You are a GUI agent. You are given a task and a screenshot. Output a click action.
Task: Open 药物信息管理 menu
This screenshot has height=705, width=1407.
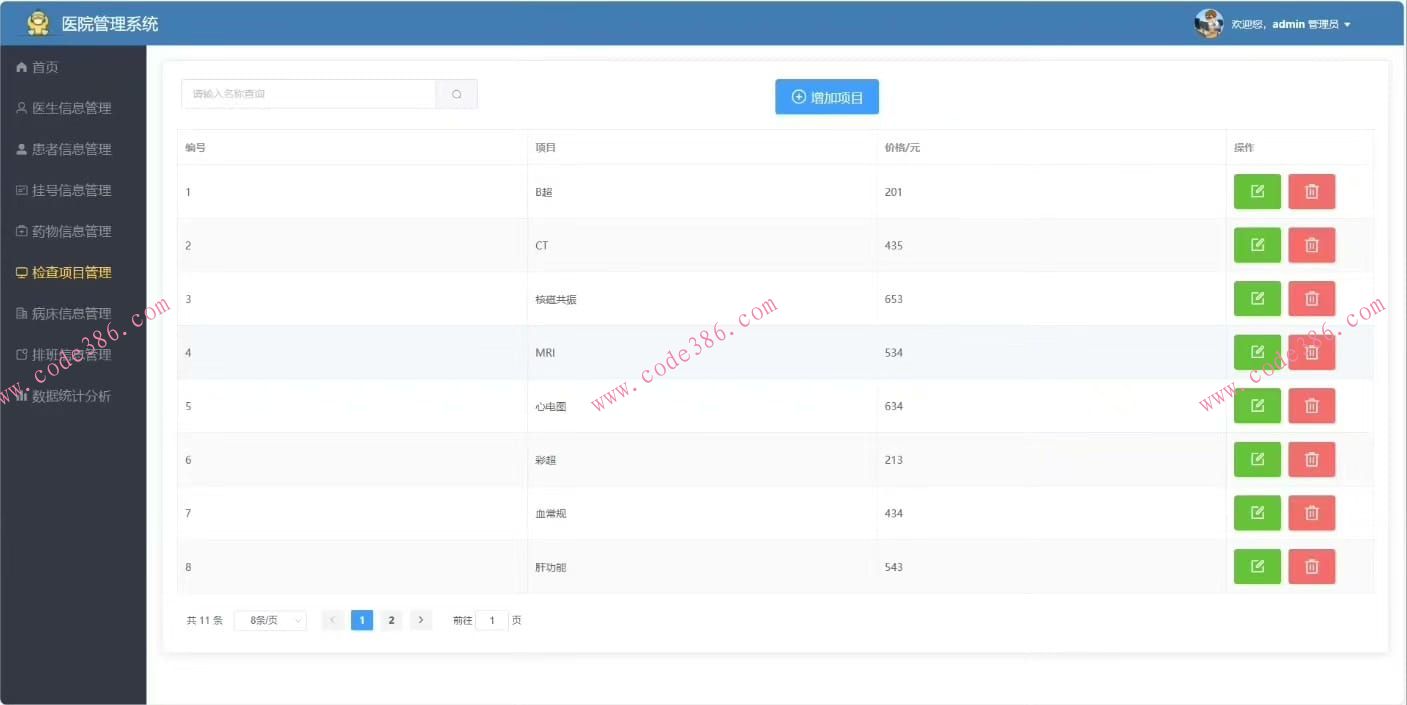[73, 231]
